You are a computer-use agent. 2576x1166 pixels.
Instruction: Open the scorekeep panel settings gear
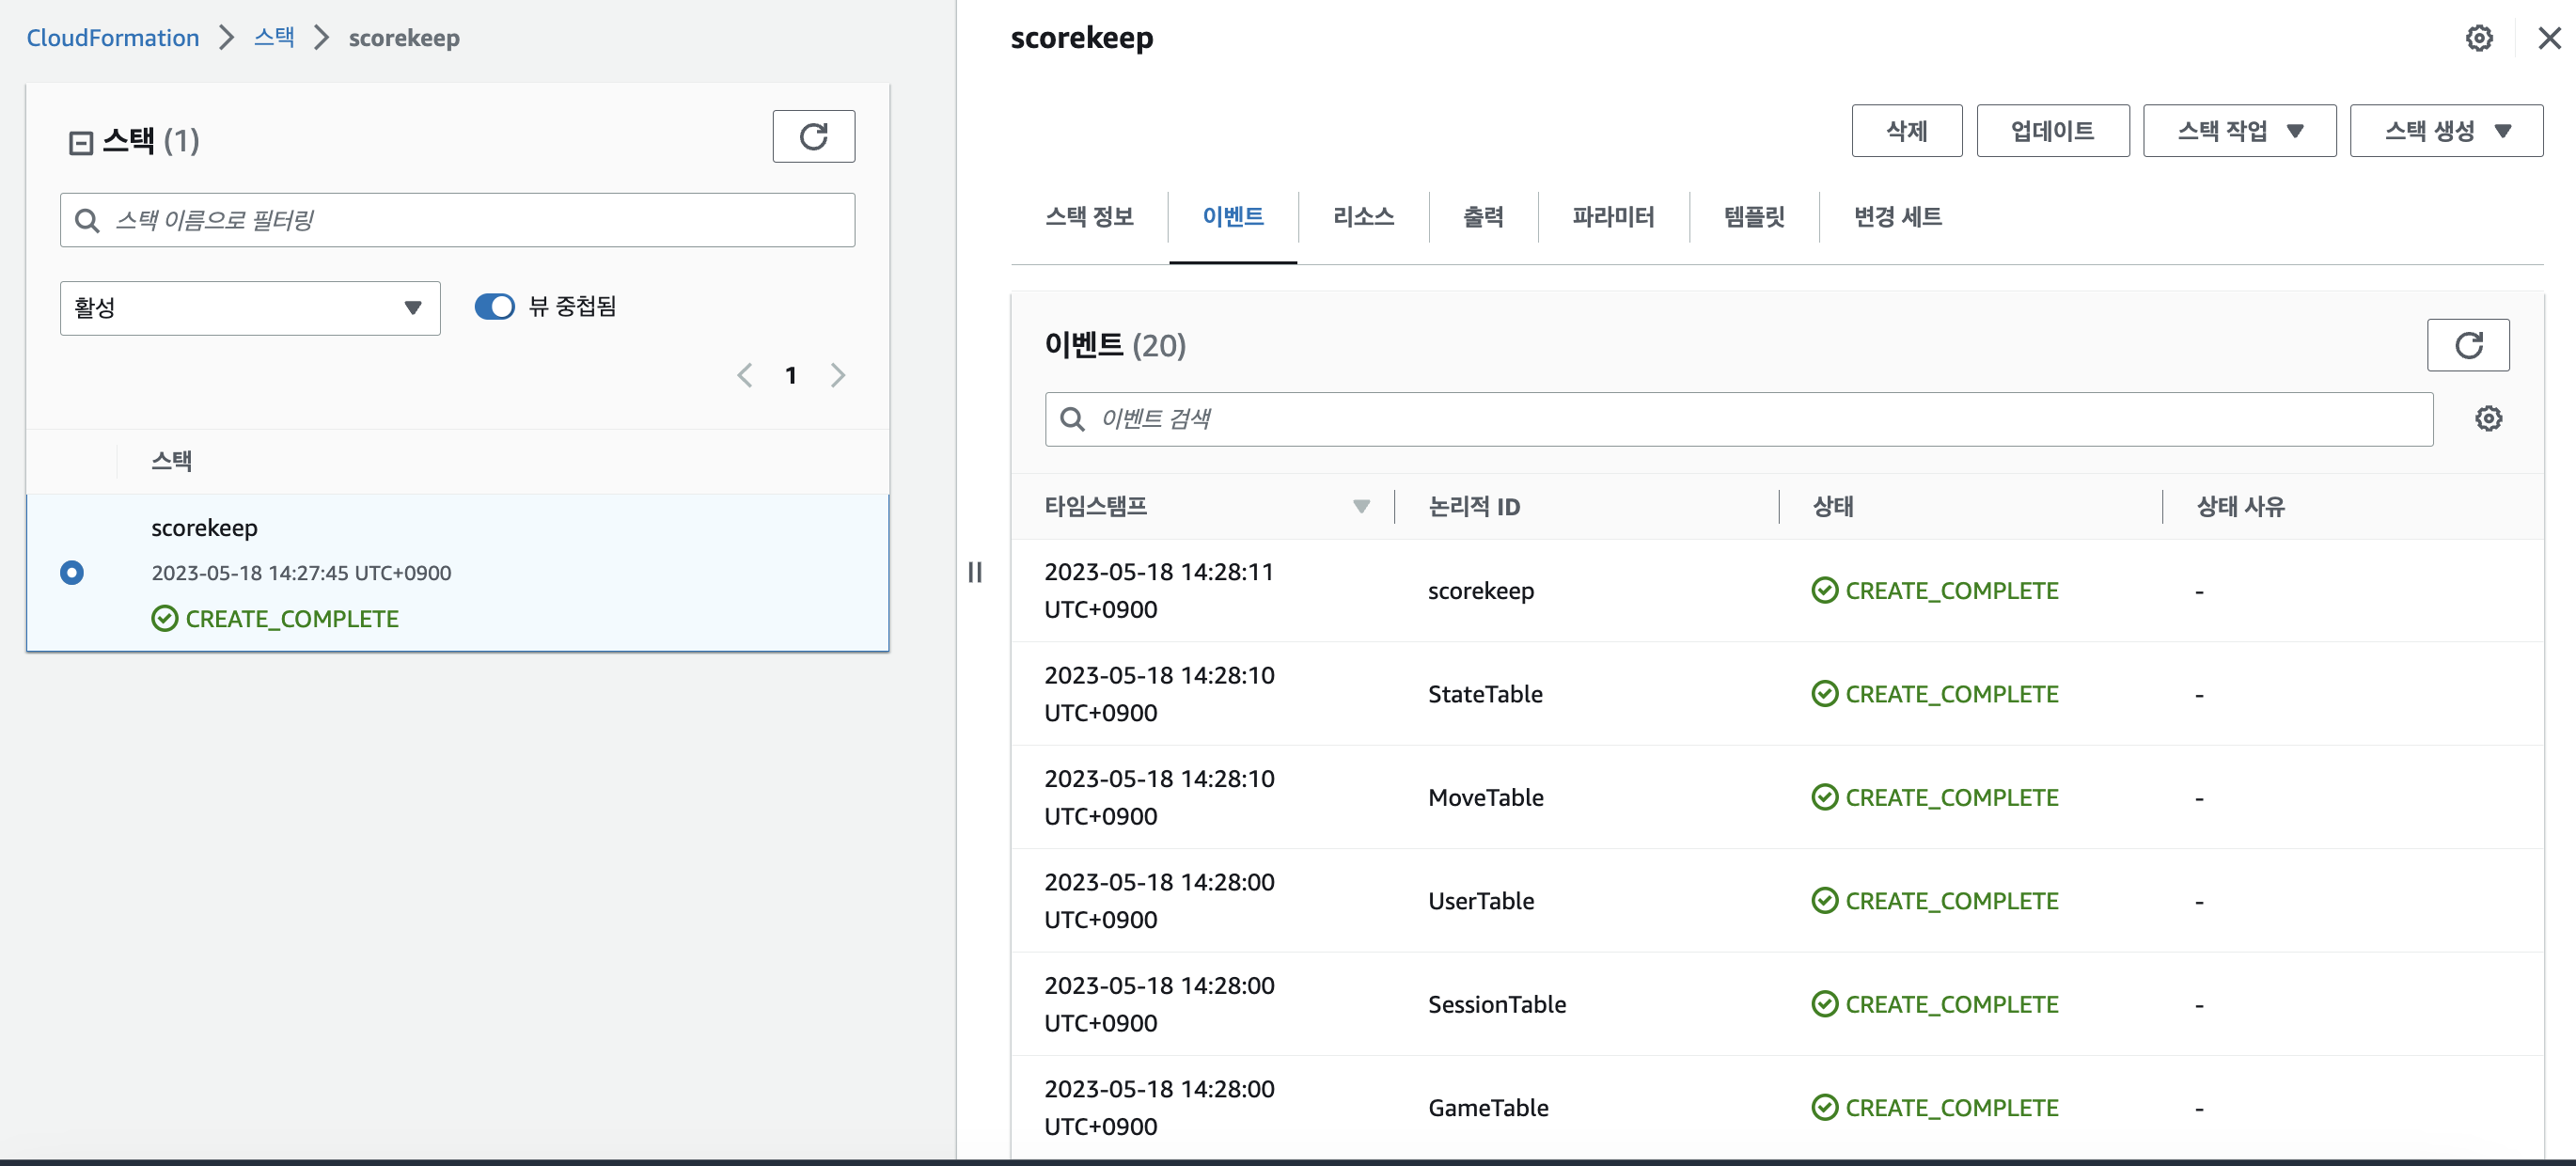pyautogui.click(x=2478, y=38)
